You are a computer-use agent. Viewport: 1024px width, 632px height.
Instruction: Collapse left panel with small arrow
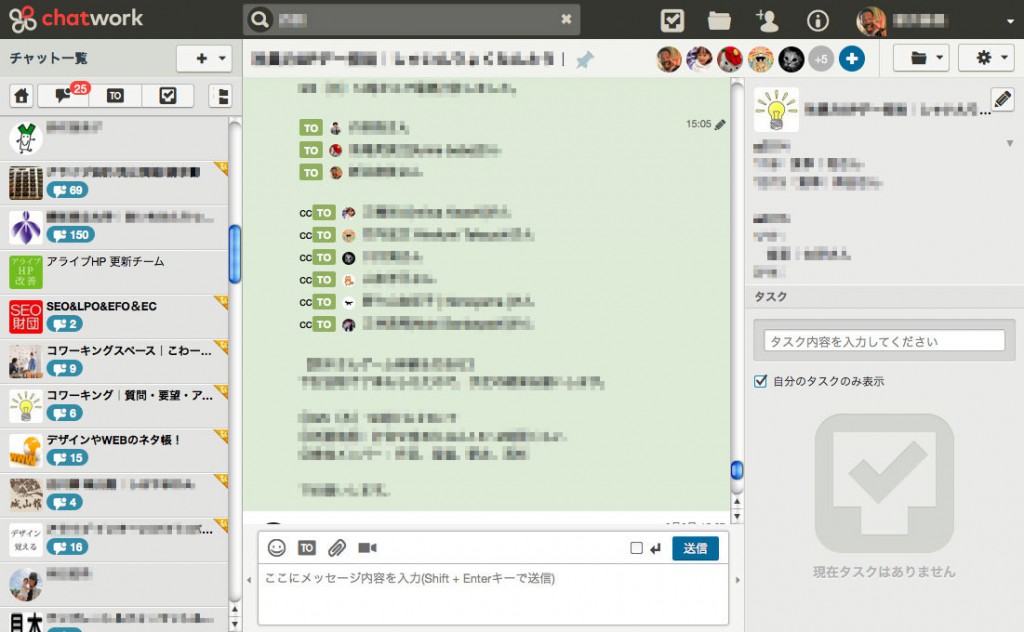pyautogui.click(x=249, y=579)
